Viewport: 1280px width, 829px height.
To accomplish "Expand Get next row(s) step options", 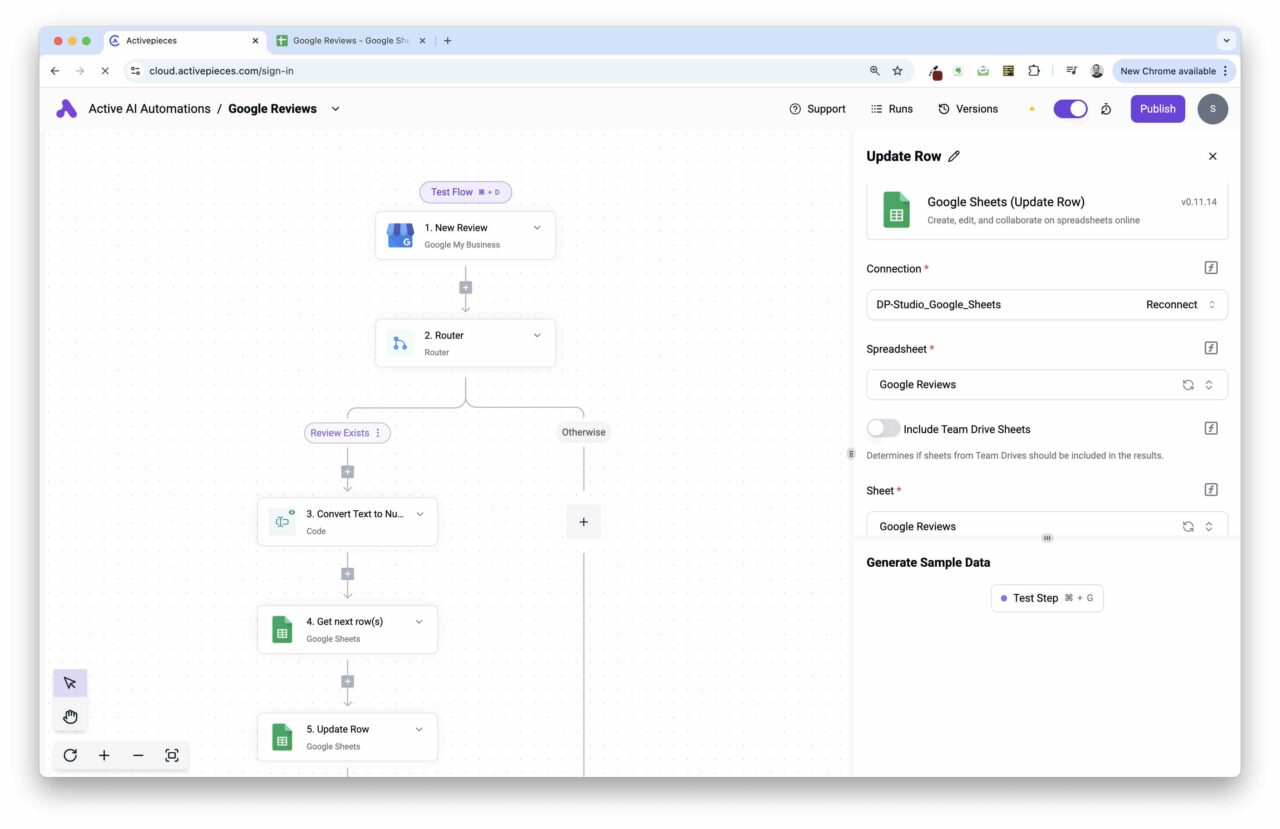I will (x=419, y=622).
